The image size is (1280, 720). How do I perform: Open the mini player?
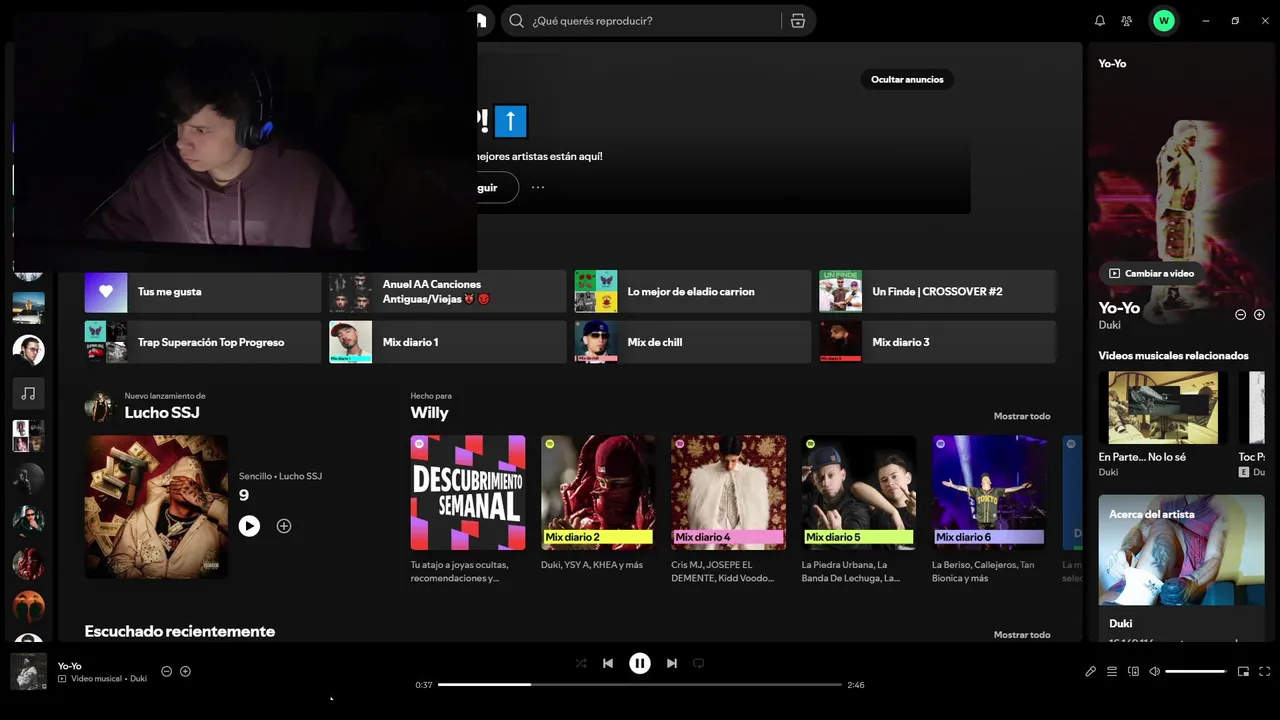tap(1244, 671)
